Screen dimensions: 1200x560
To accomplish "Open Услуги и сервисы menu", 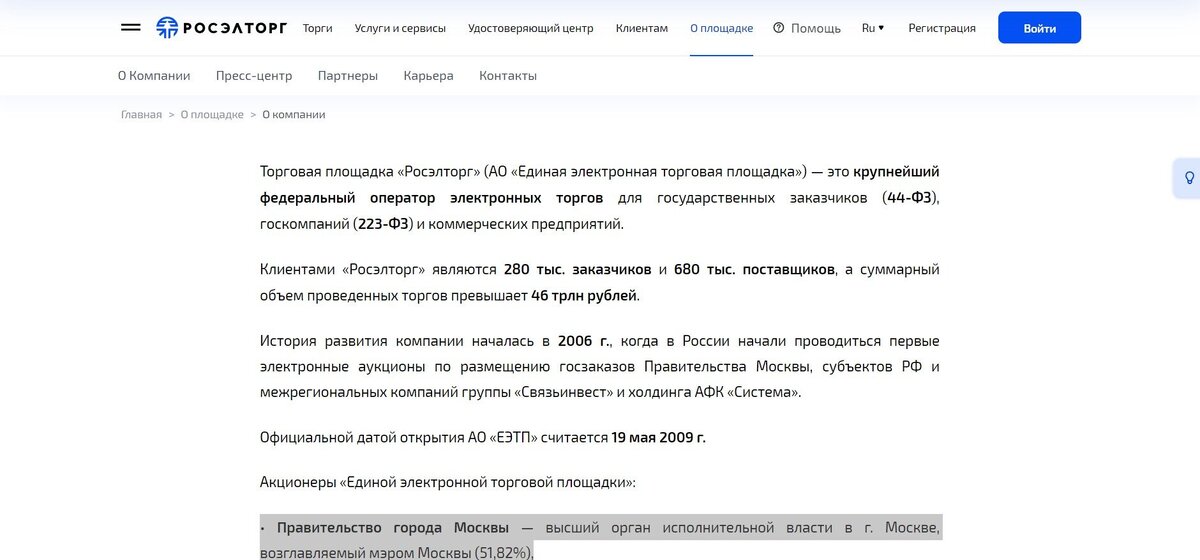I will pos(400,28).
